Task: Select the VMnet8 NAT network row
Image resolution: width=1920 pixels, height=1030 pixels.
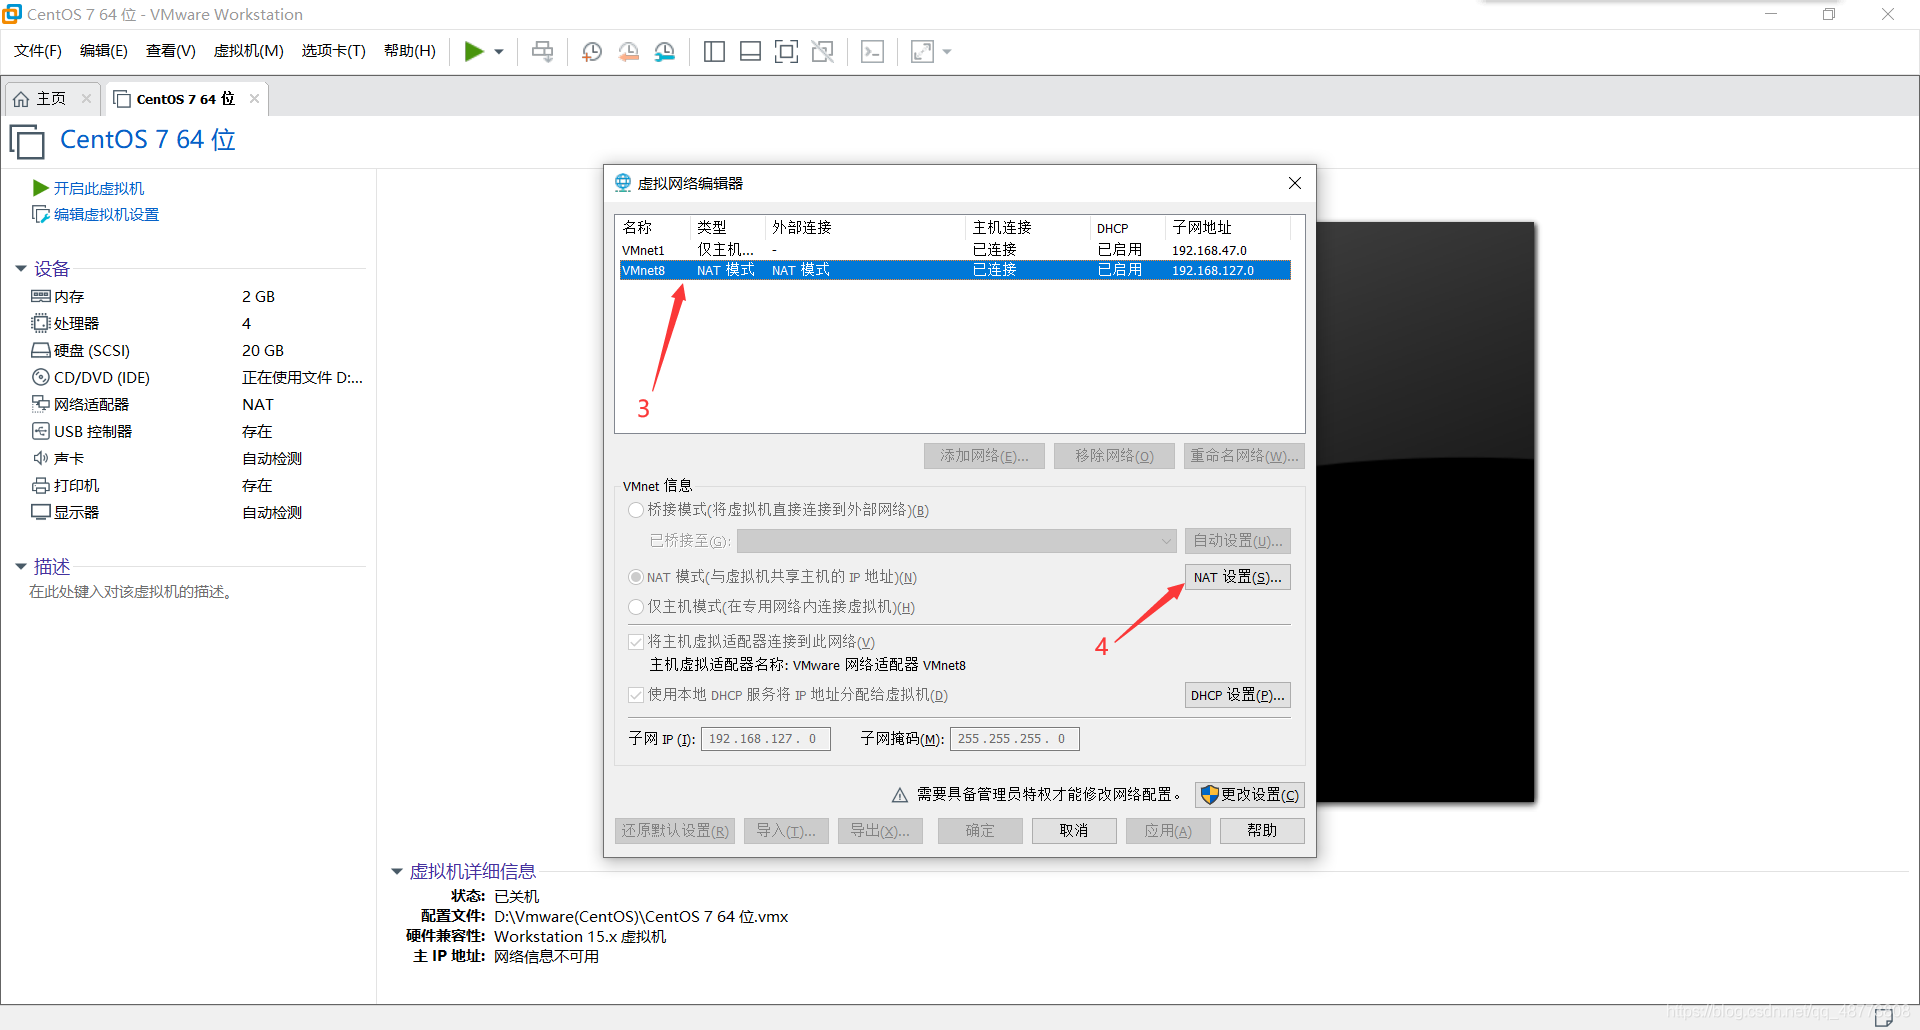Action: [x=955, y=270]
